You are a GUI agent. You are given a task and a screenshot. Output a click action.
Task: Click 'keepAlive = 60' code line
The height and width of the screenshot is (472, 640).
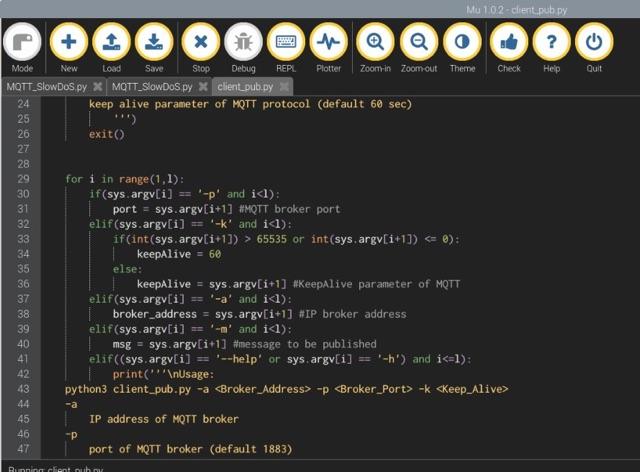point(179,254)
